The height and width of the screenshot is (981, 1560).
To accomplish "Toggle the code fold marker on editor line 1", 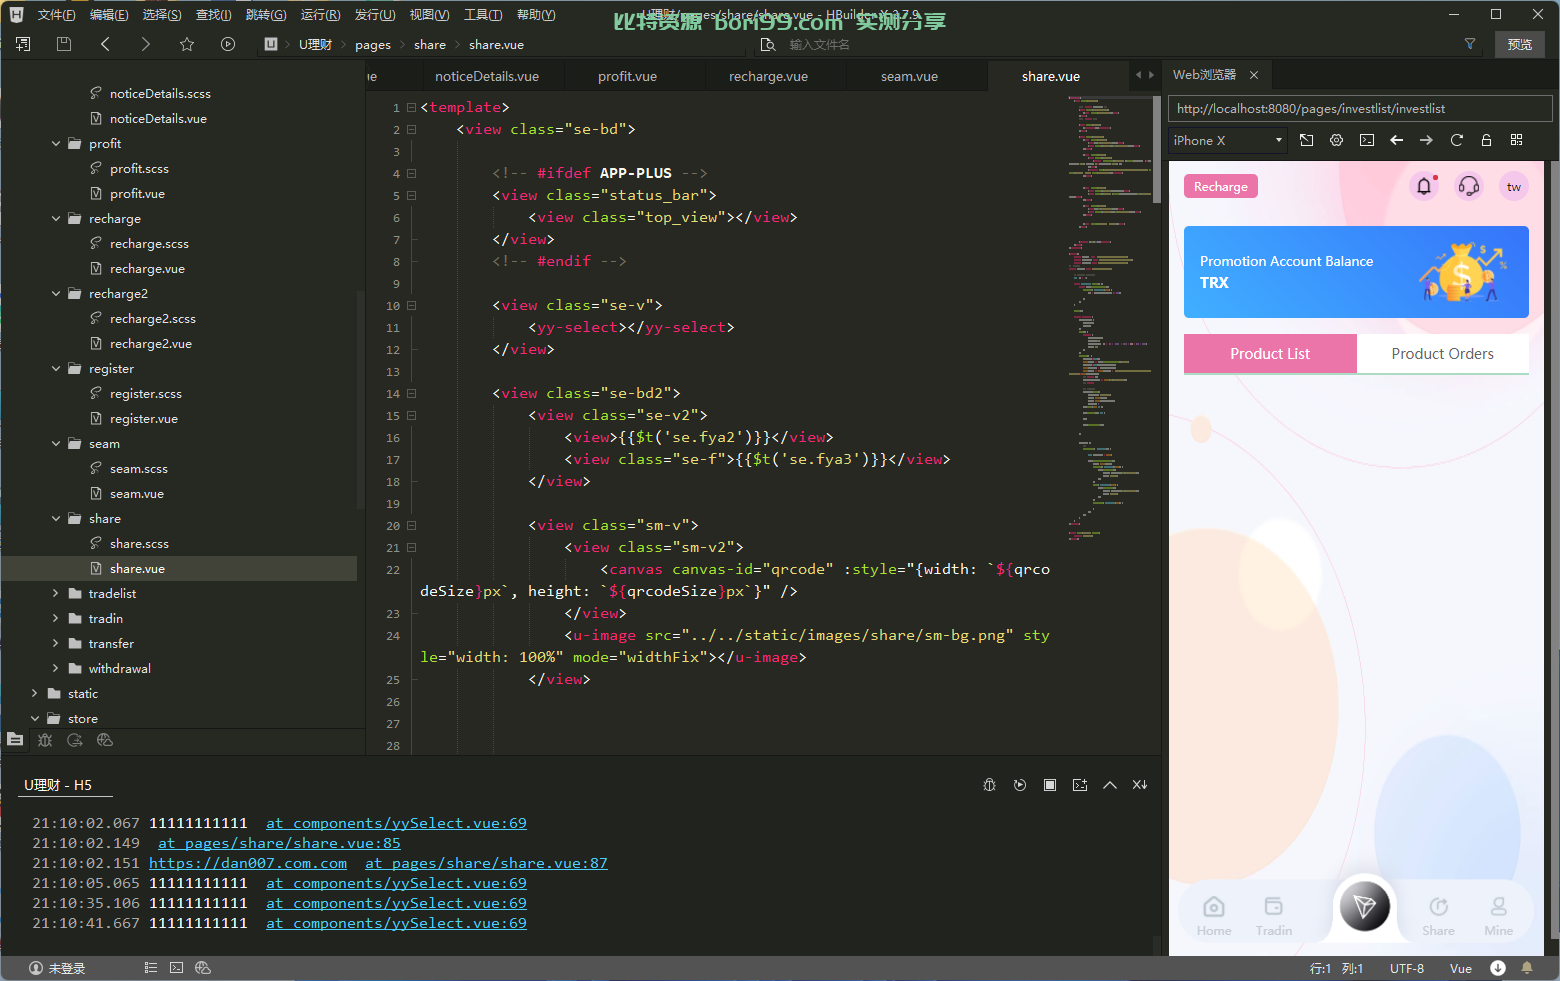I will pos(411,107).
